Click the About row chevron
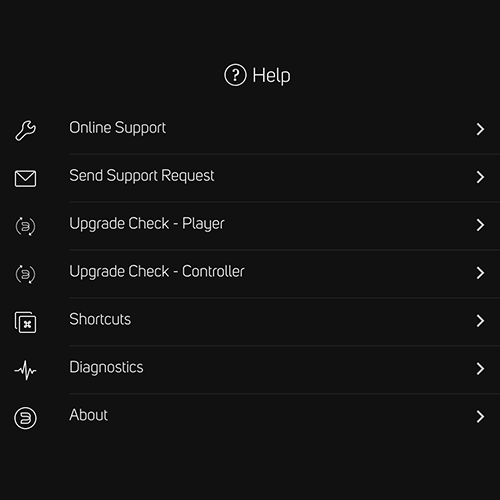Image resolution: width=500 pixels, height=500 pixels. pyautogui.click(x=480, y=416)
